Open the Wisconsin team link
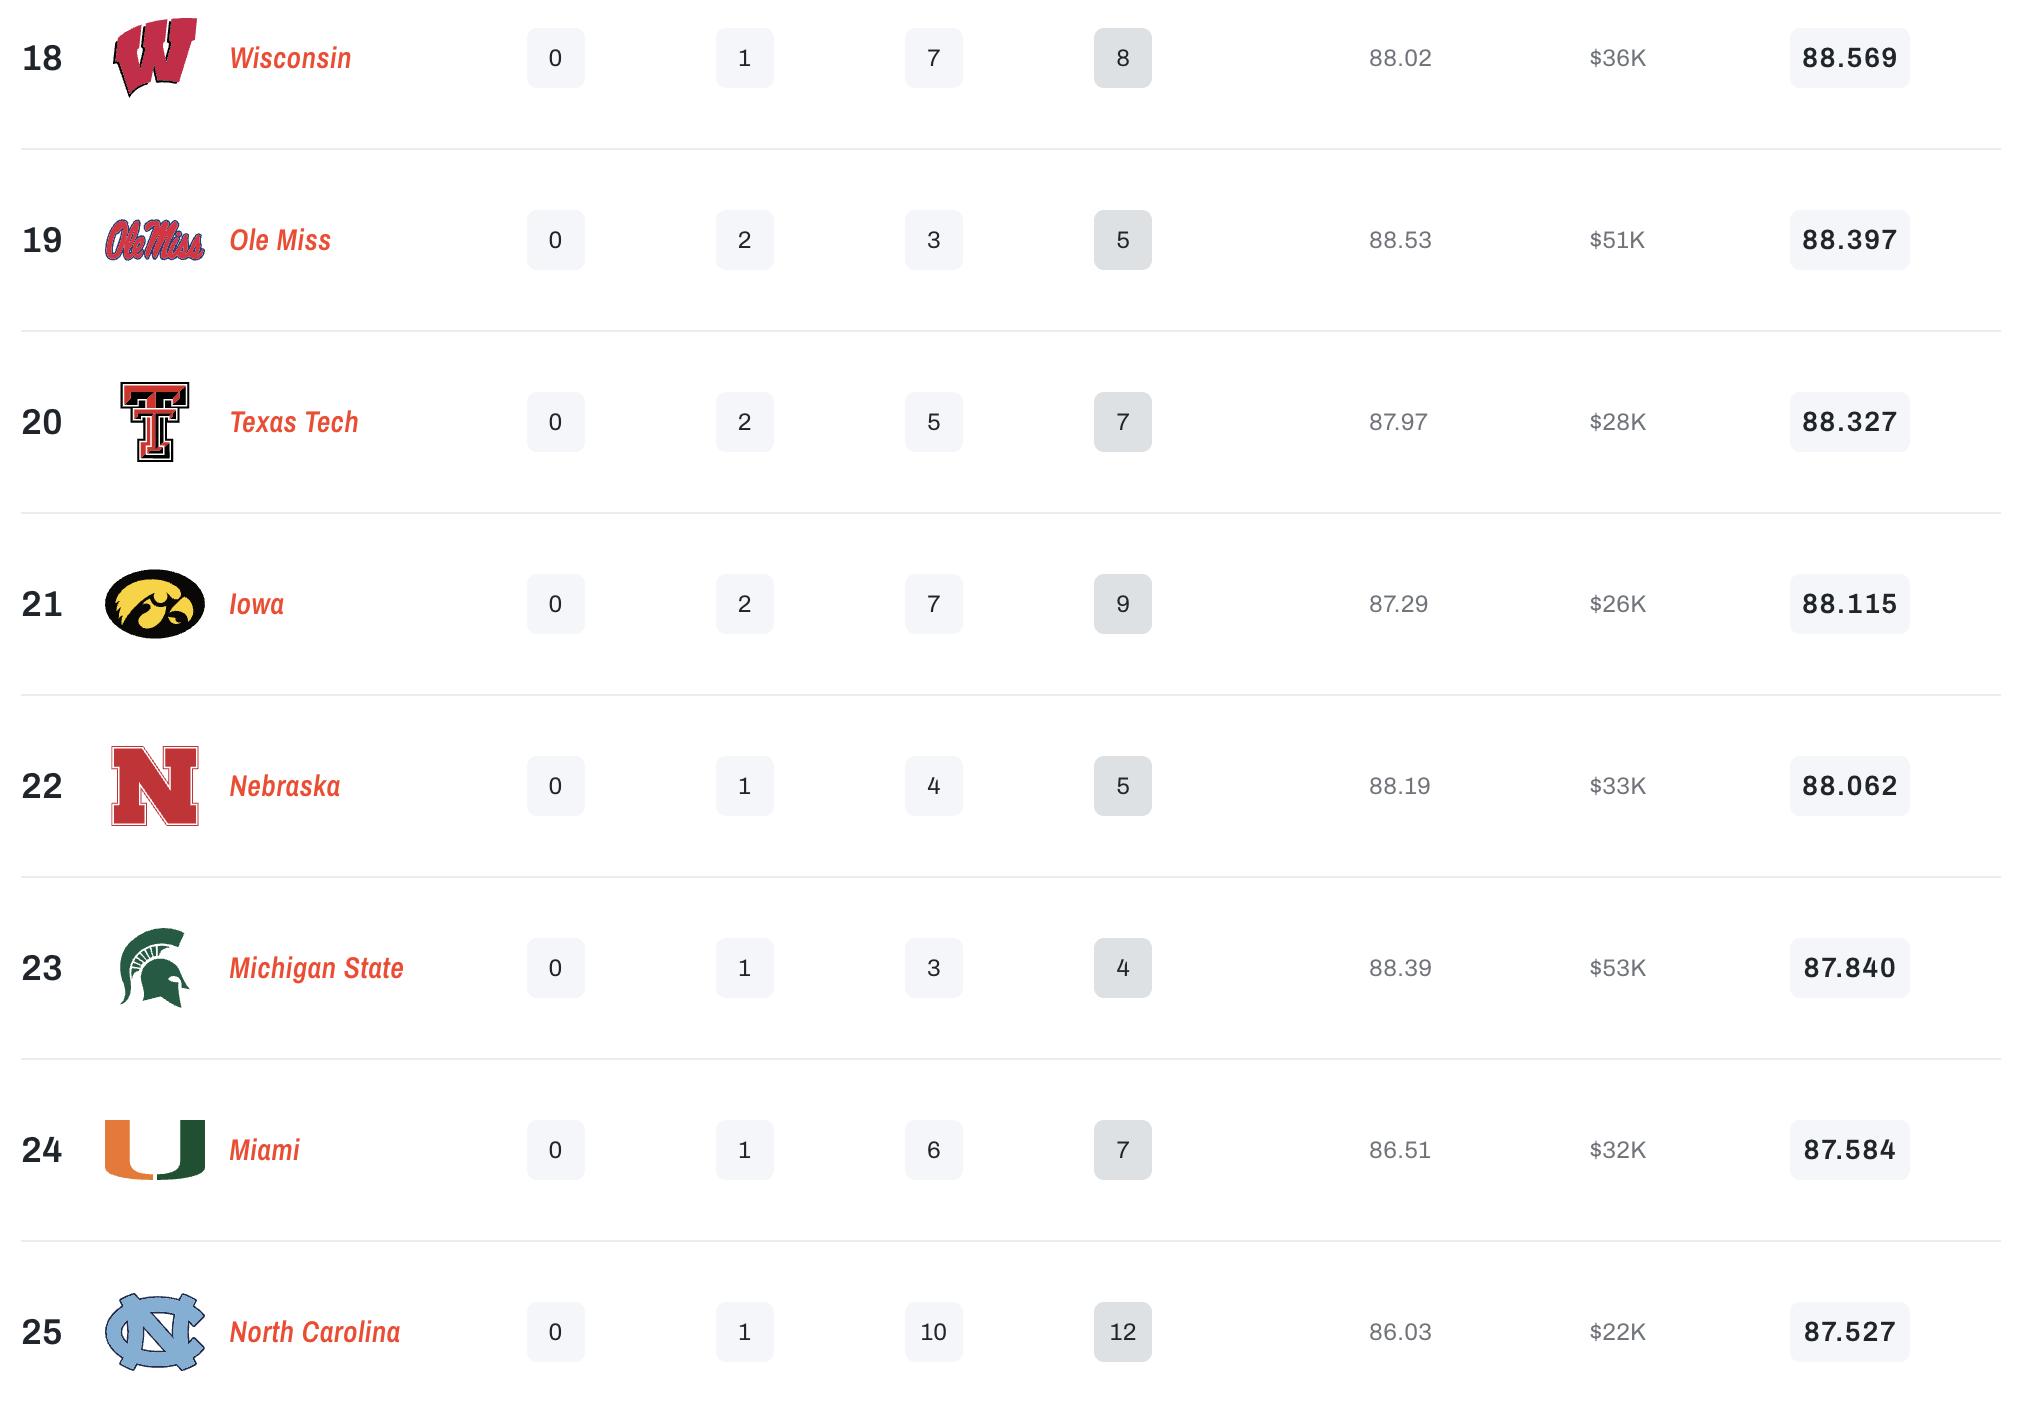Viewport: 2020px width, 1422px height. pos(290,58)
